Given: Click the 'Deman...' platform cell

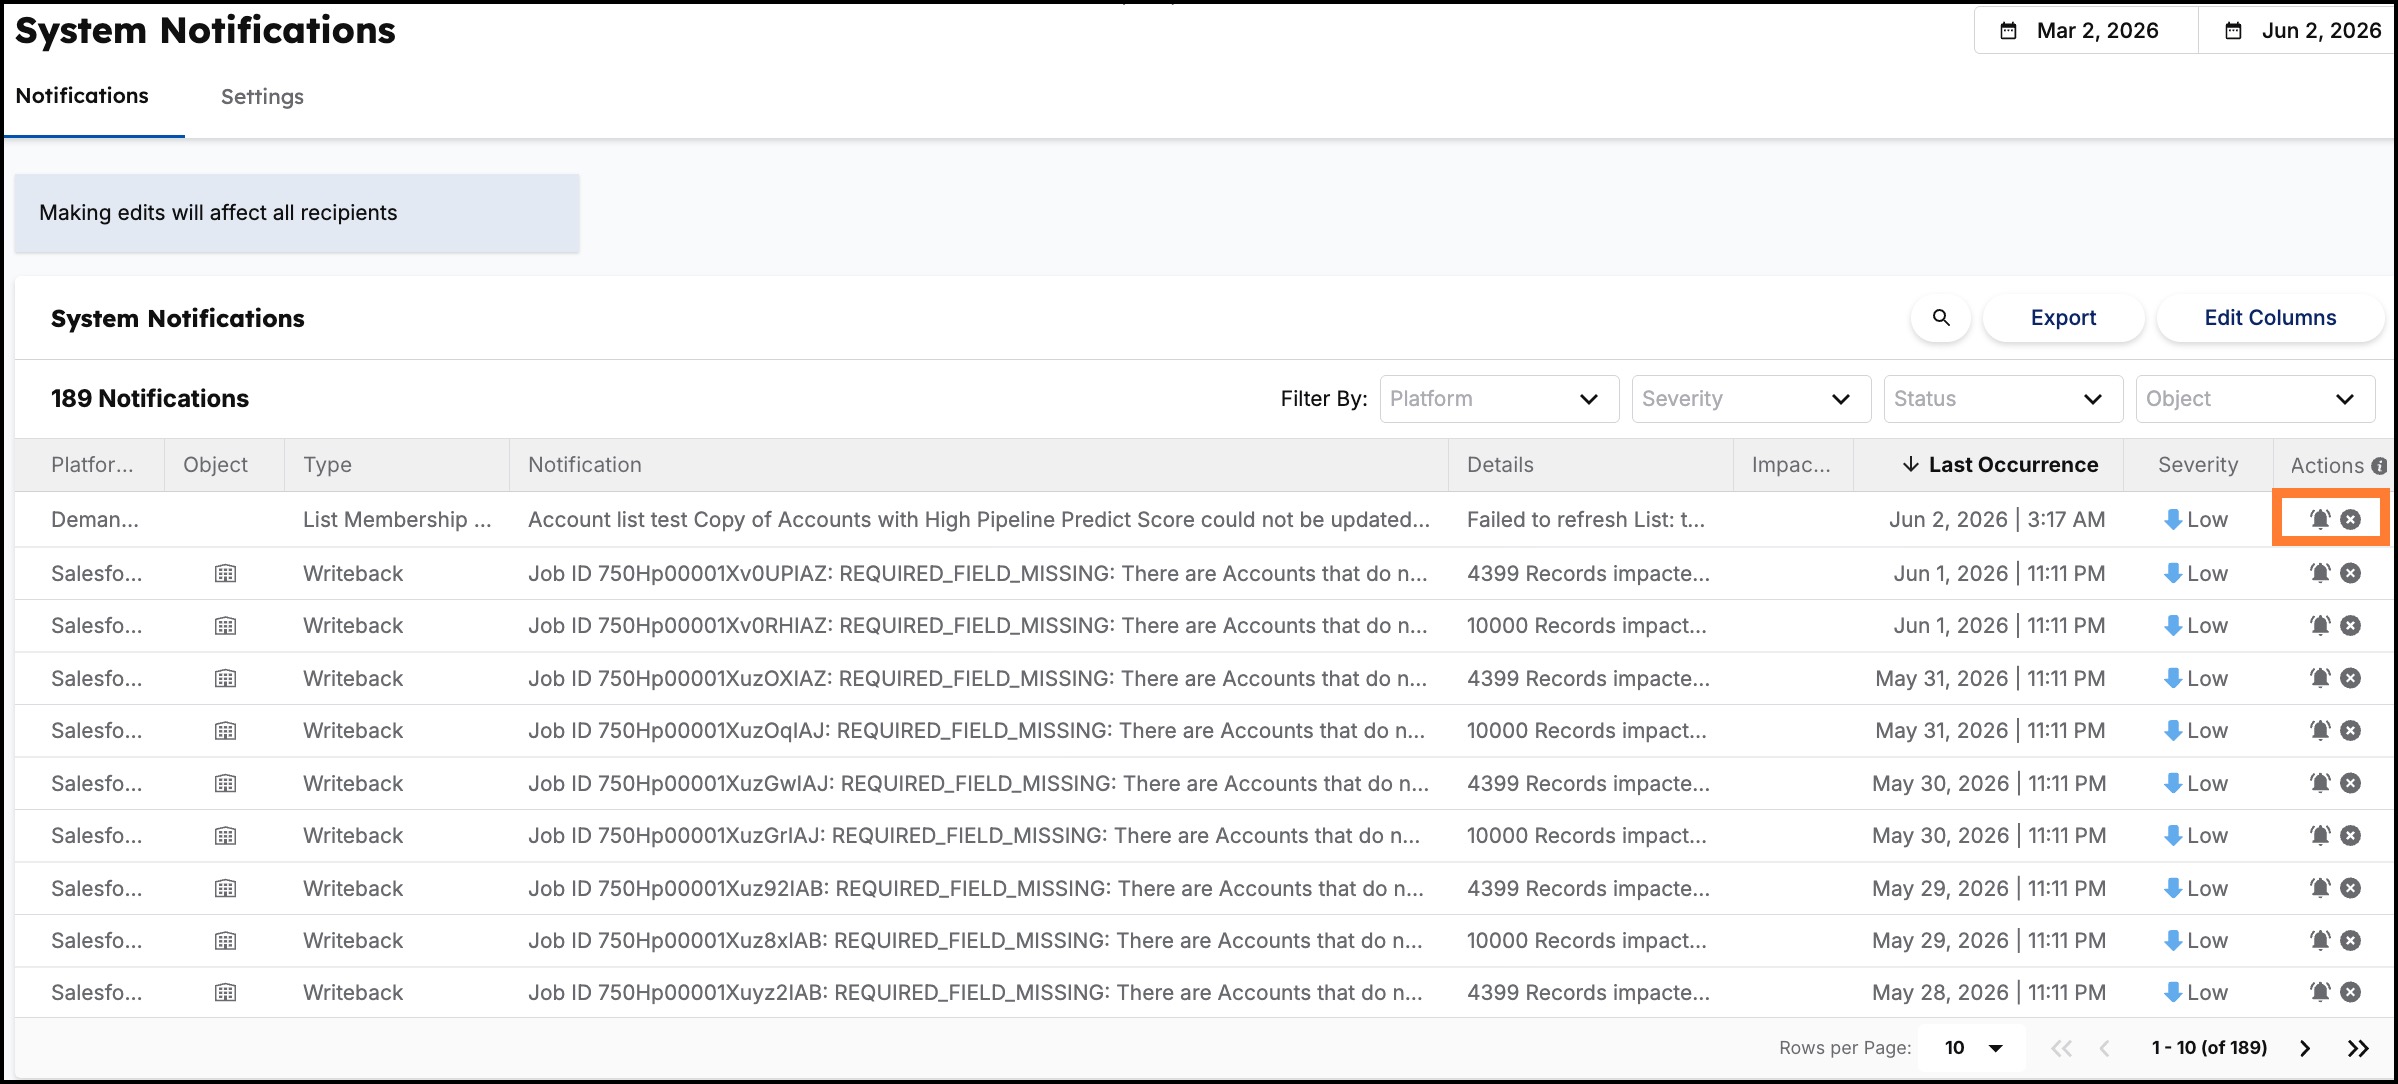Looking at the screenshot, I should pyautogui.click(x=95, y=520).
